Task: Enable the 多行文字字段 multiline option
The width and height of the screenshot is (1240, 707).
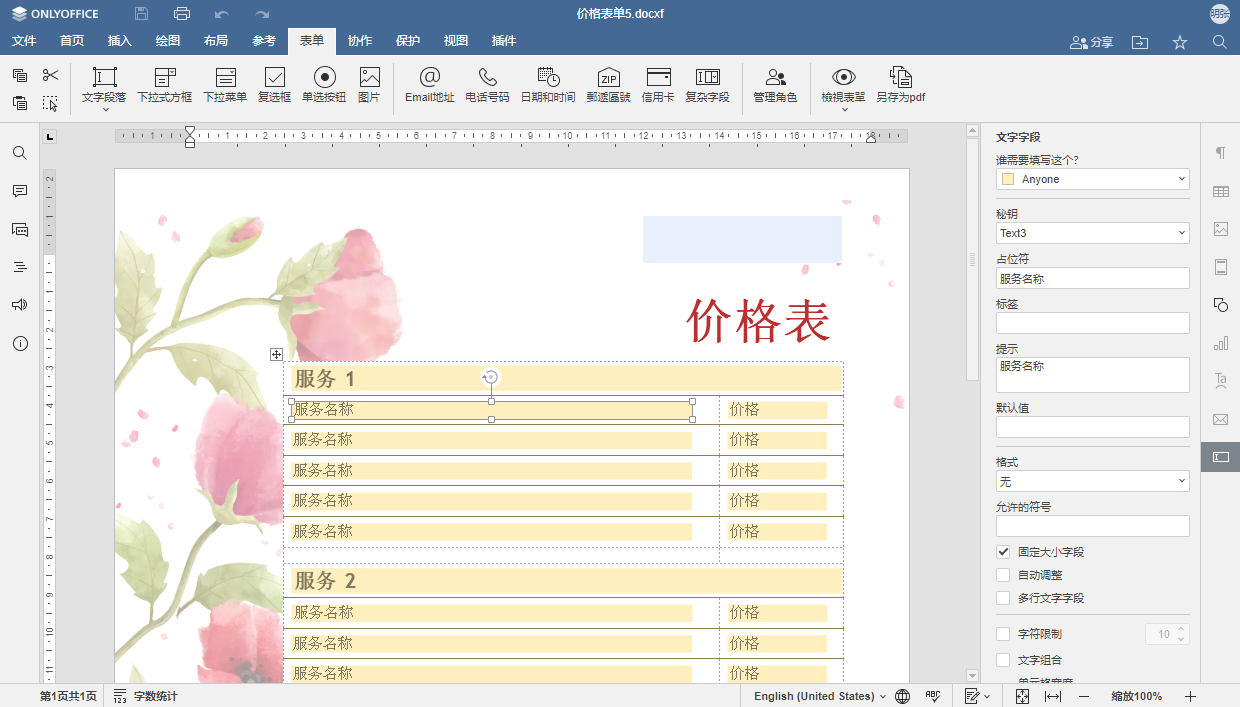Action: click(x=1003, y=598)
